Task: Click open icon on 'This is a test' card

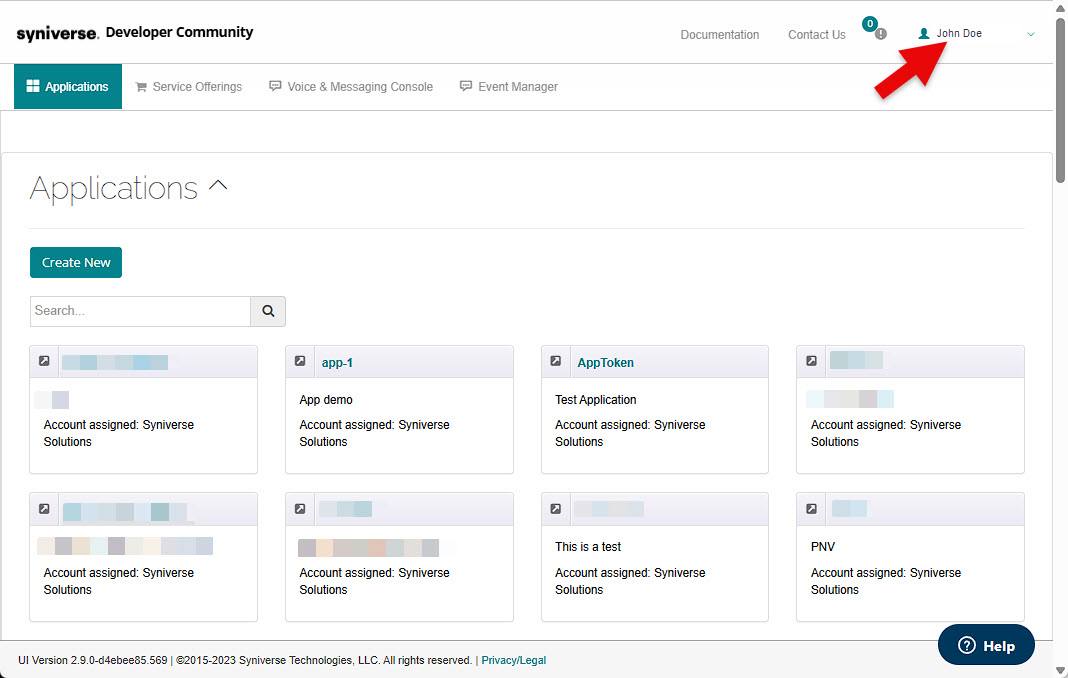Action: click(x=556, y=509)
